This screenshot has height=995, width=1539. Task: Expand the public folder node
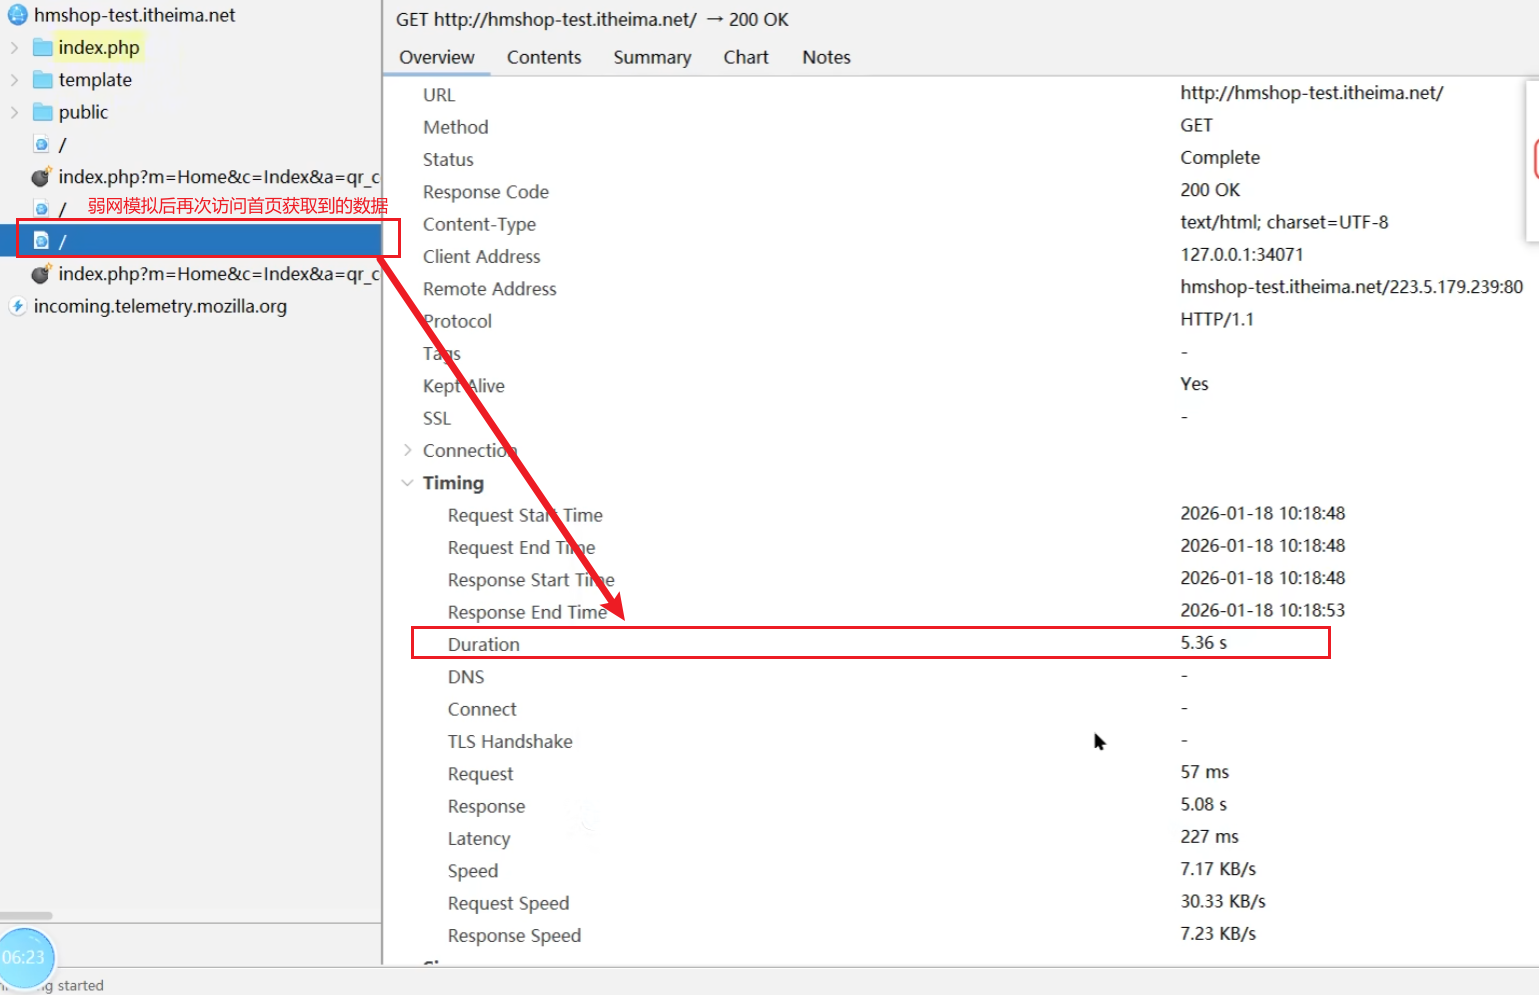pos(14,112)
